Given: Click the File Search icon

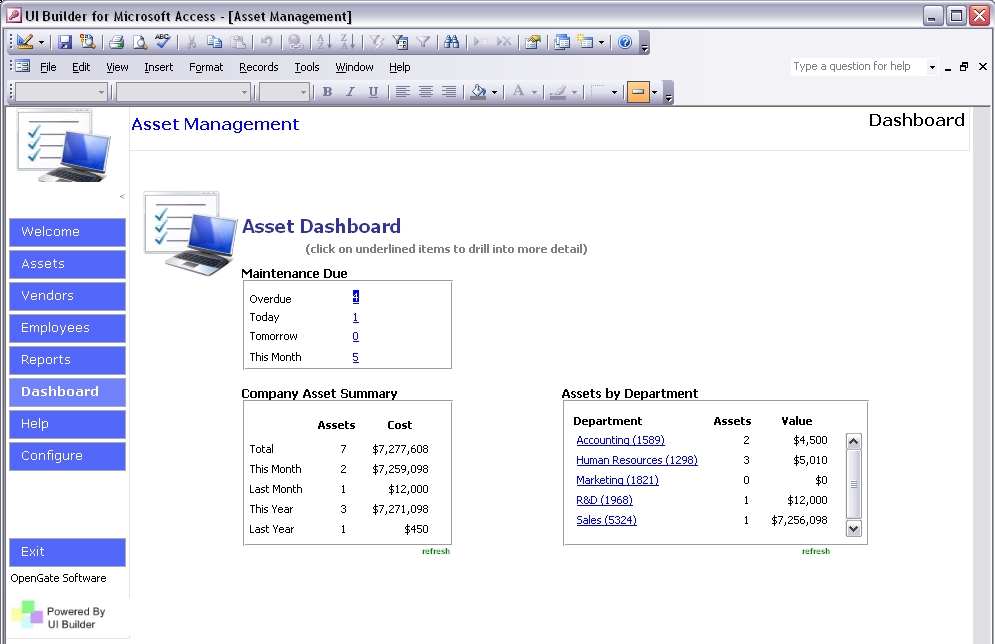Looking at the screenshot, I should click(88, 42).
